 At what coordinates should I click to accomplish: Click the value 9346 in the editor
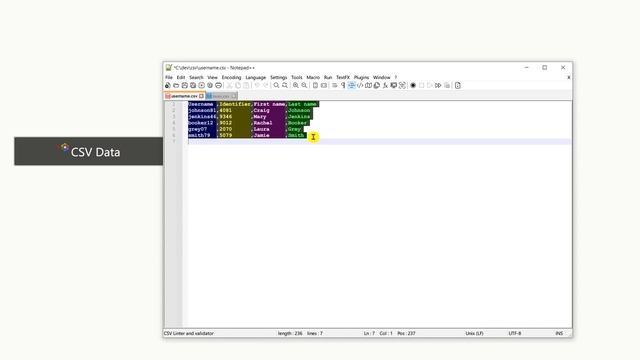pyautogui.click(x=226, y=116)
